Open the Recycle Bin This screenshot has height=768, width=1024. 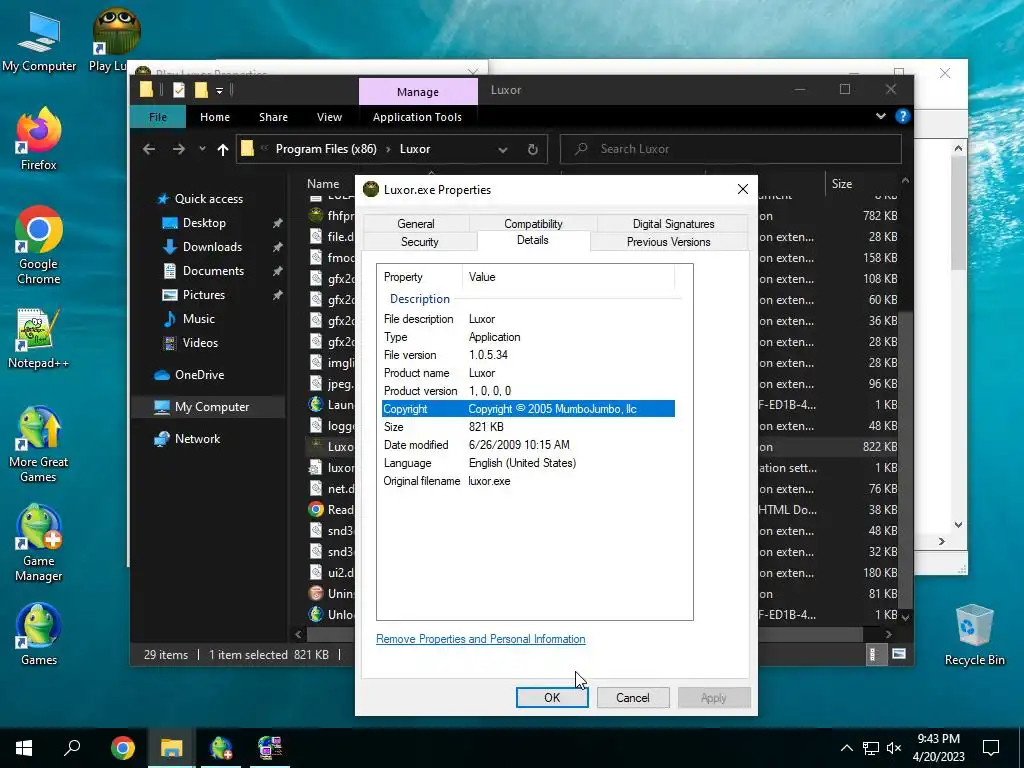click(974, 634)
